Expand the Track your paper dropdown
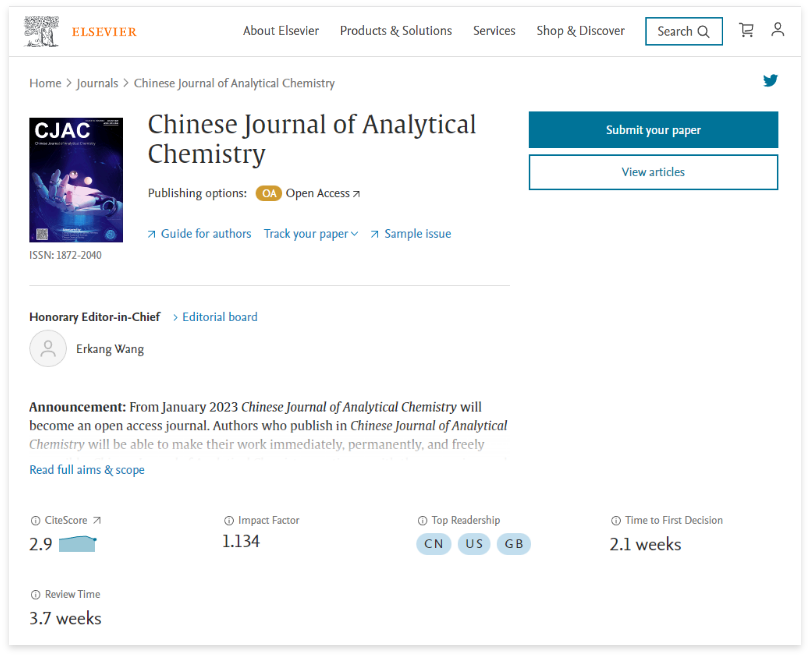 tap(311, 234)
